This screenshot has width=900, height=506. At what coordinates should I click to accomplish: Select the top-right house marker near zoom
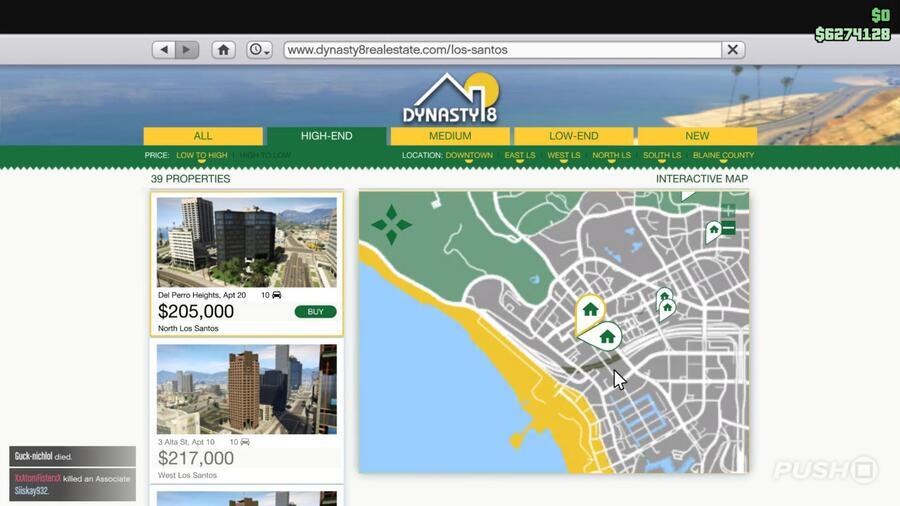pyautogui.click(x=713, y=232)
